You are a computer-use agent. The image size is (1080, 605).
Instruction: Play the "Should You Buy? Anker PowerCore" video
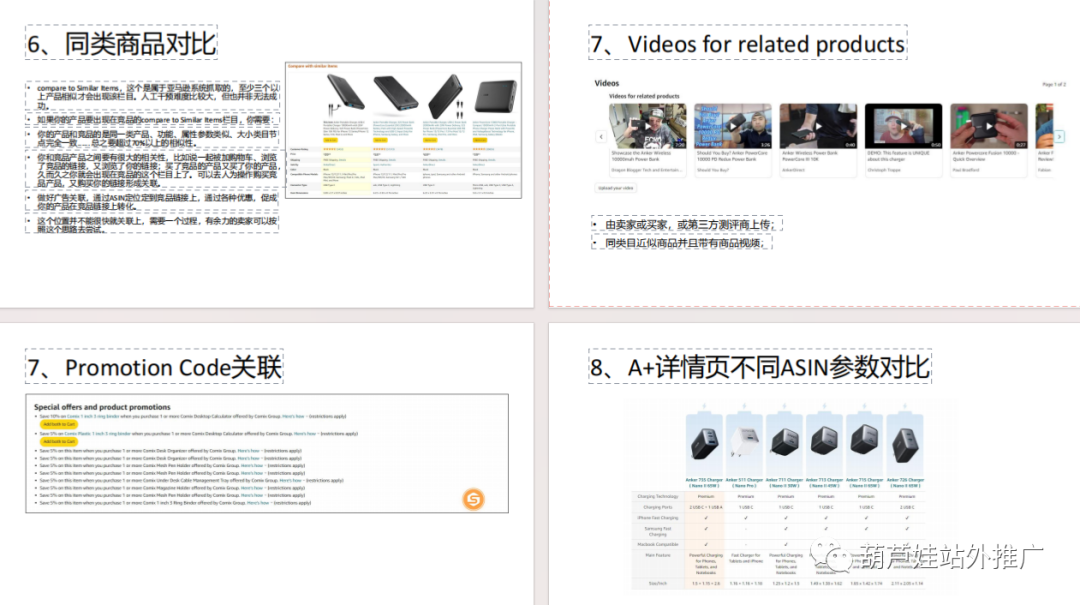point(733,126)
